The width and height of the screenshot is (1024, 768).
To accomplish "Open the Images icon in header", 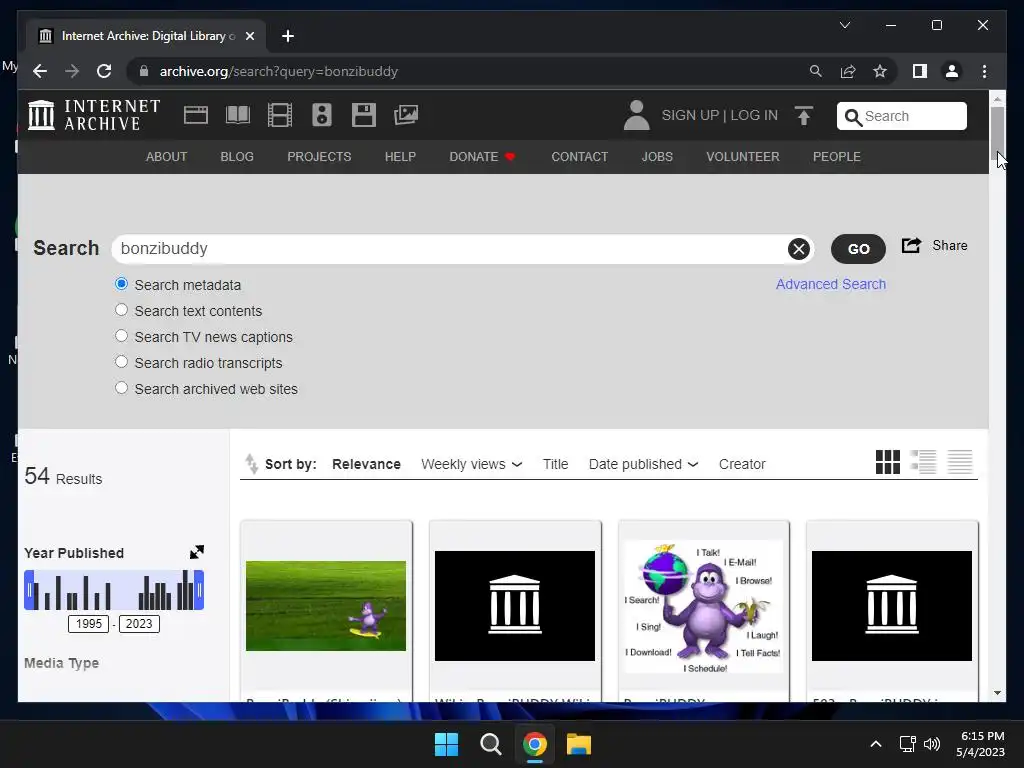I will (x=406, y=116).
